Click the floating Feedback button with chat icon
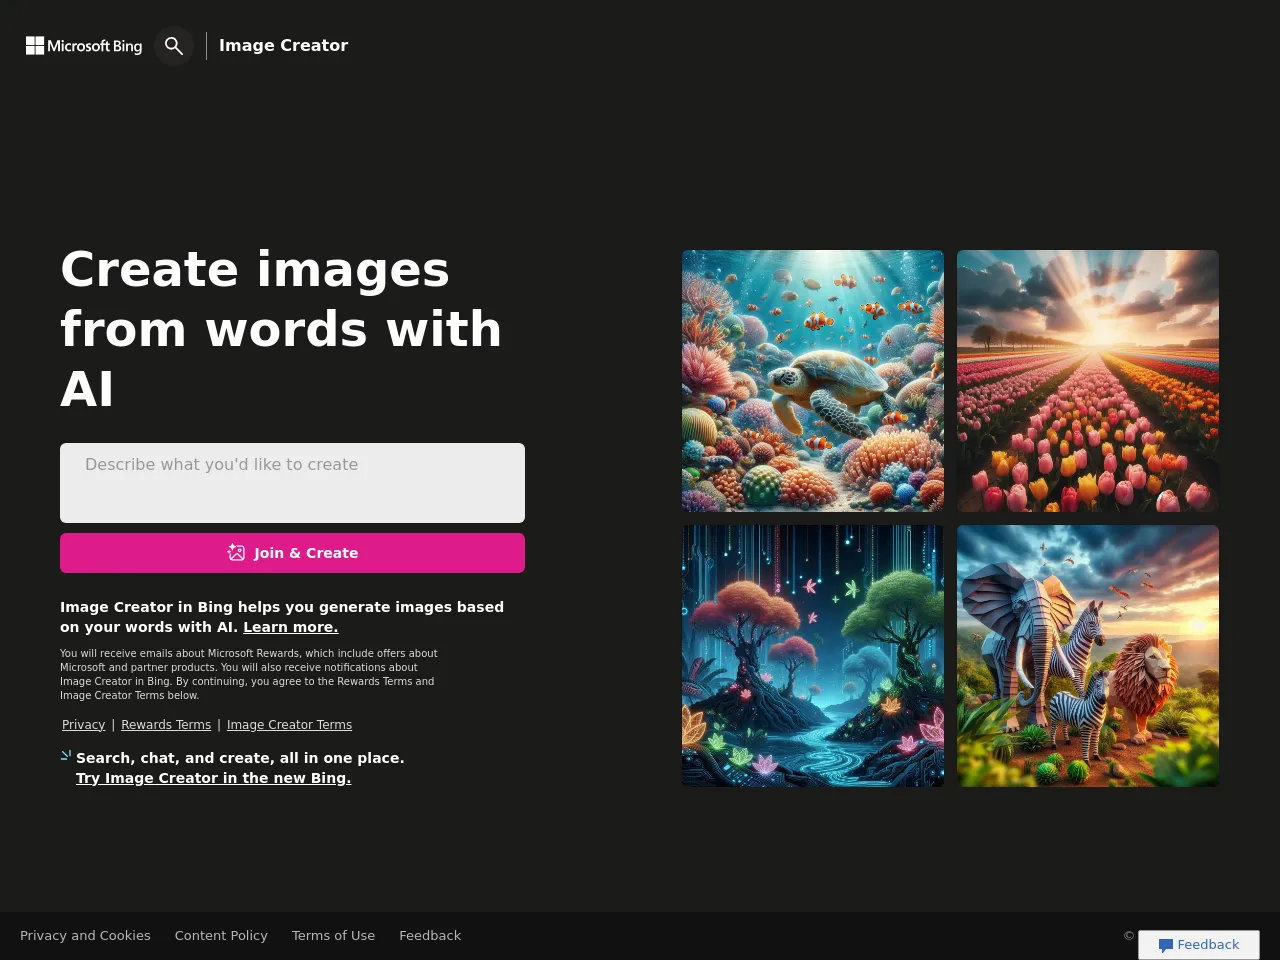This screenshot has width=1280, height=960. pyautogui.click(x=1198, y=945)
